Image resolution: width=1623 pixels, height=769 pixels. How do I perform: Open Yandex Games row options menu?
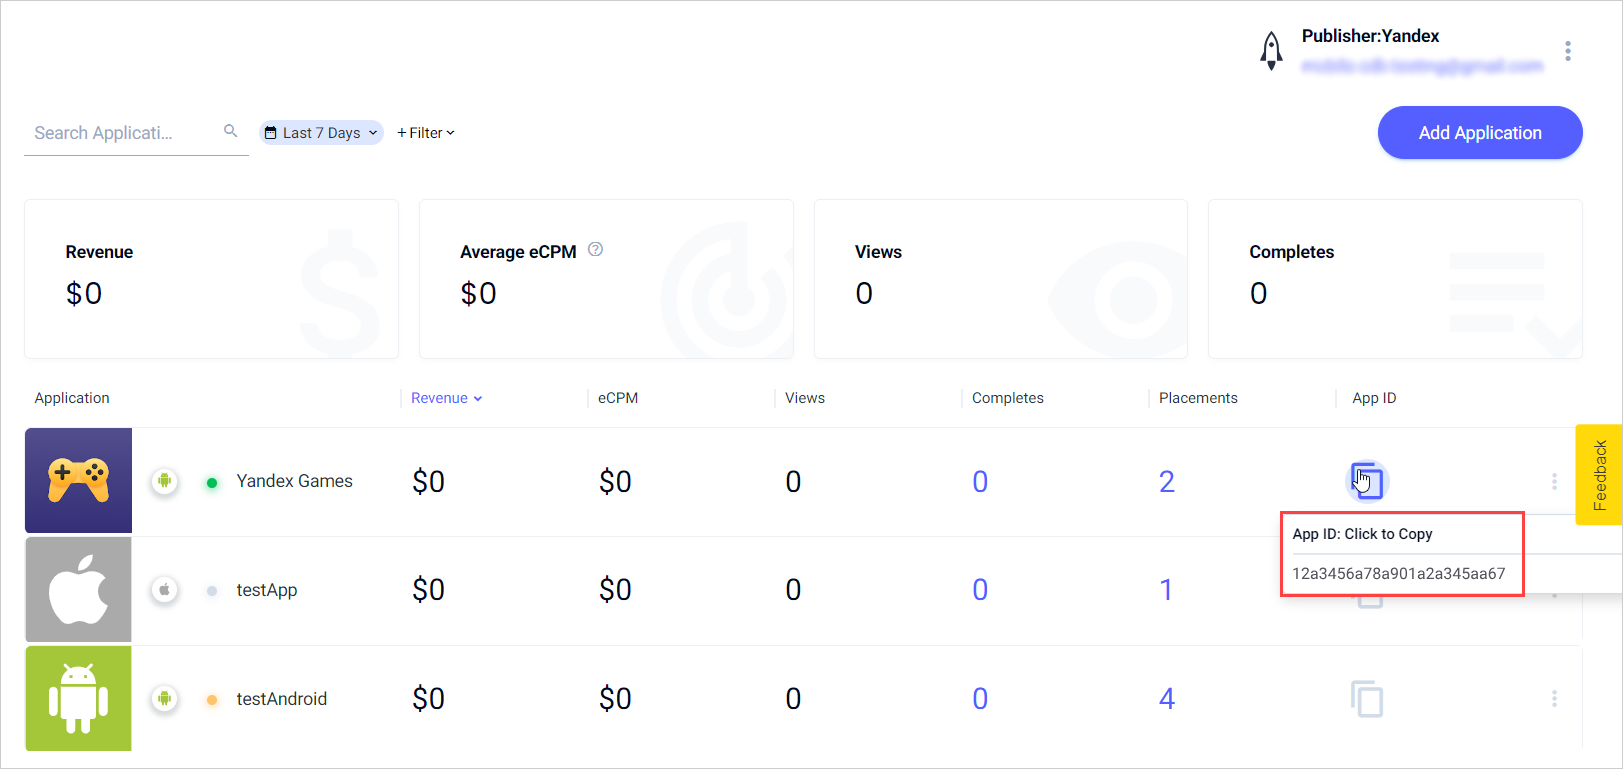point(1554,481)
